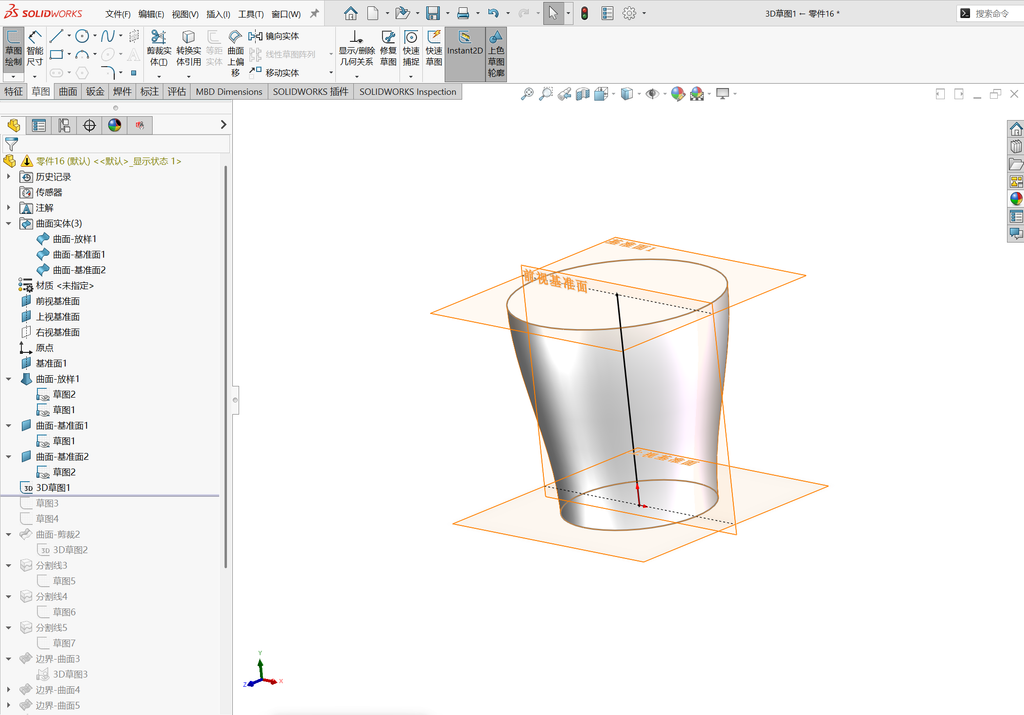Click the Zoom to Fit view icon

pos(527,94)
